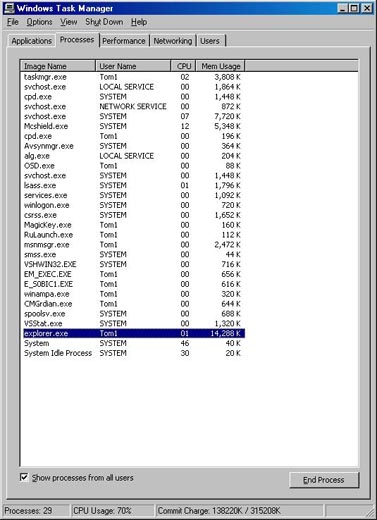Viewport: 377px width, 520px height.
Task: Toggle Show processes from all users checkbox
Action: point(24,477)
